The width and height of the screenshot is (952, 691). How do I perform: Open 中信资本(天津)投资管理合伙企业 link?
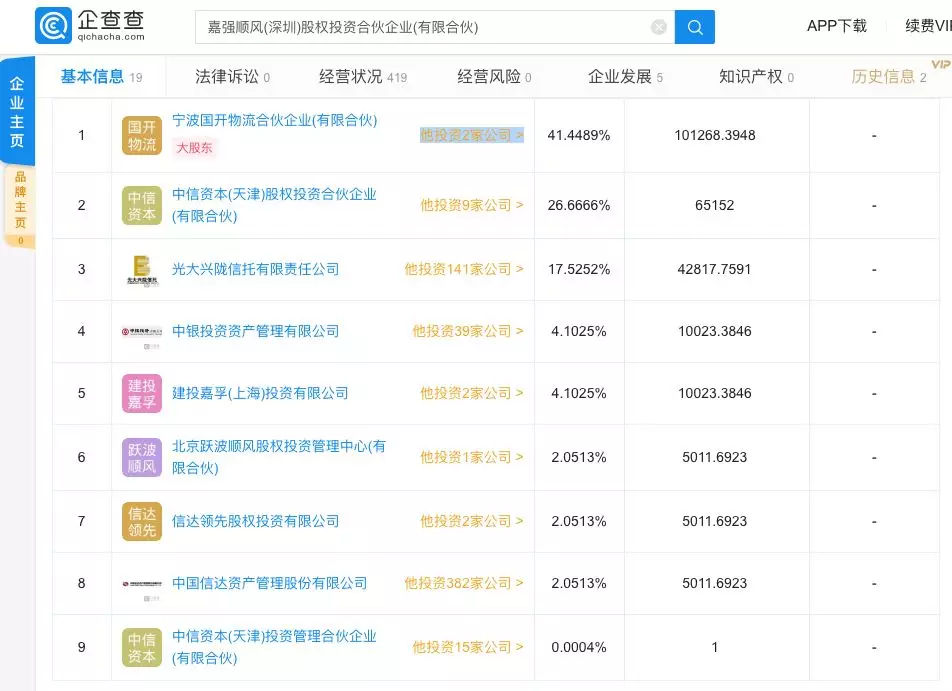[274, 647]
